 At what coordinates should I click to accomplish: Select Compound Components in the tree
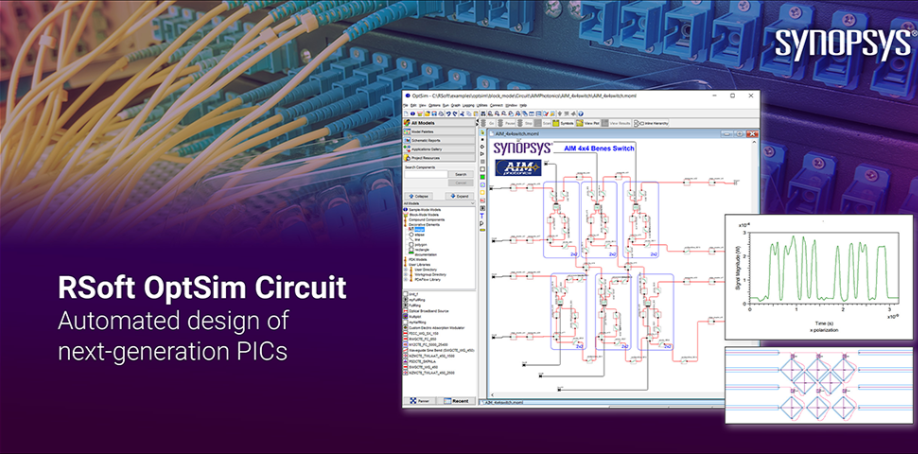click(426, 220)
